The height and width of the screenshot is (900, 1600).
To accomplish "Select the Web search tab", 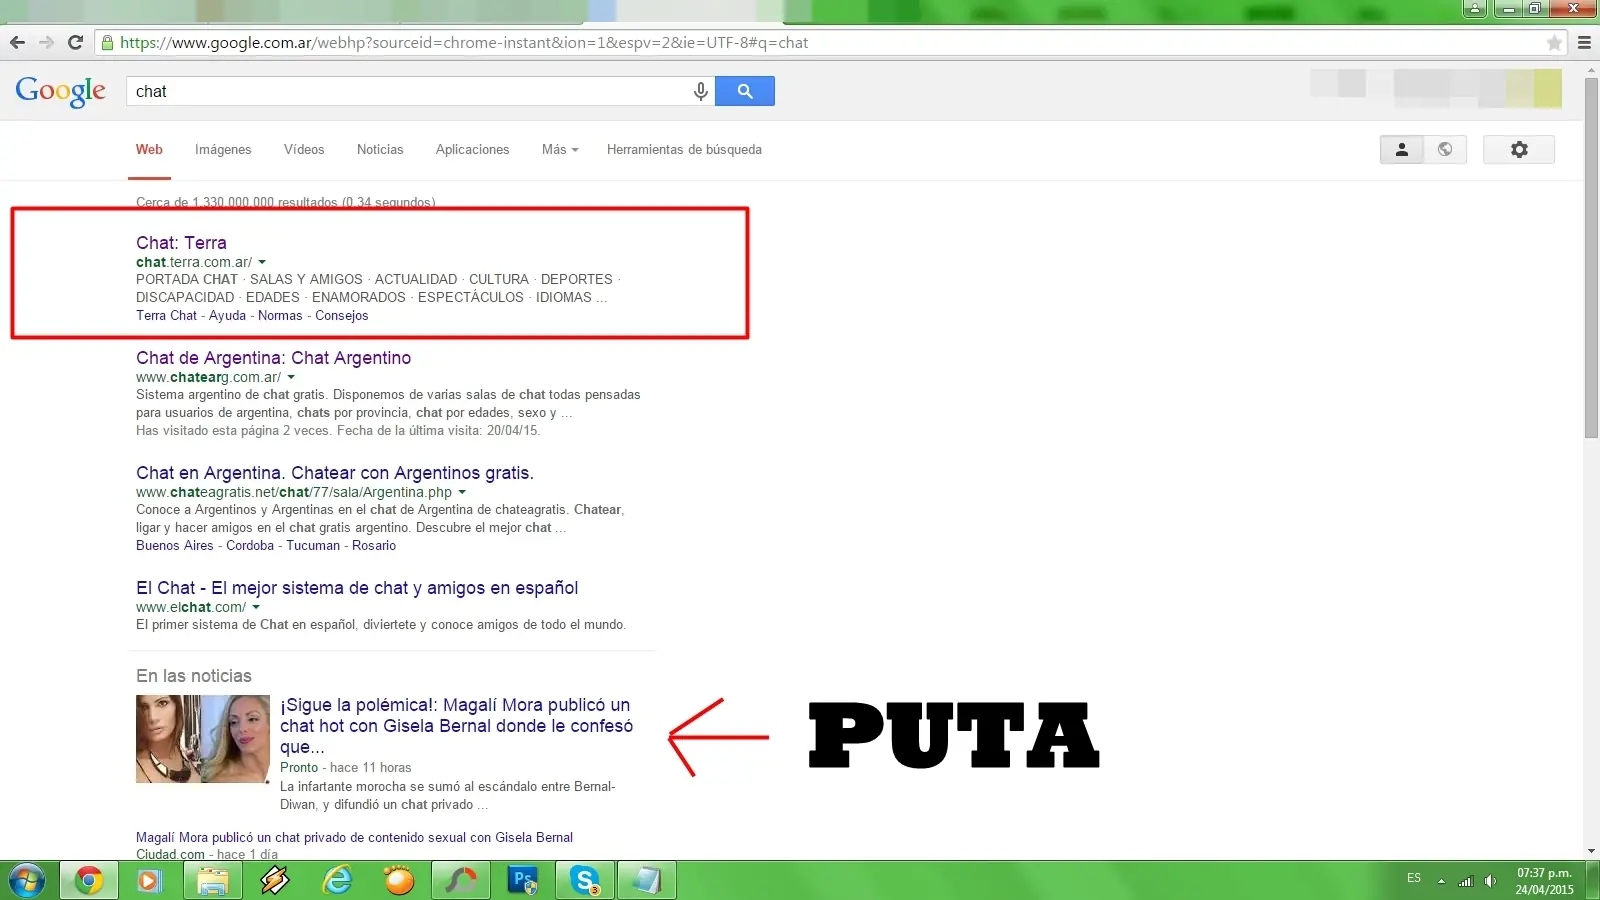I will (x=149, y=149).
